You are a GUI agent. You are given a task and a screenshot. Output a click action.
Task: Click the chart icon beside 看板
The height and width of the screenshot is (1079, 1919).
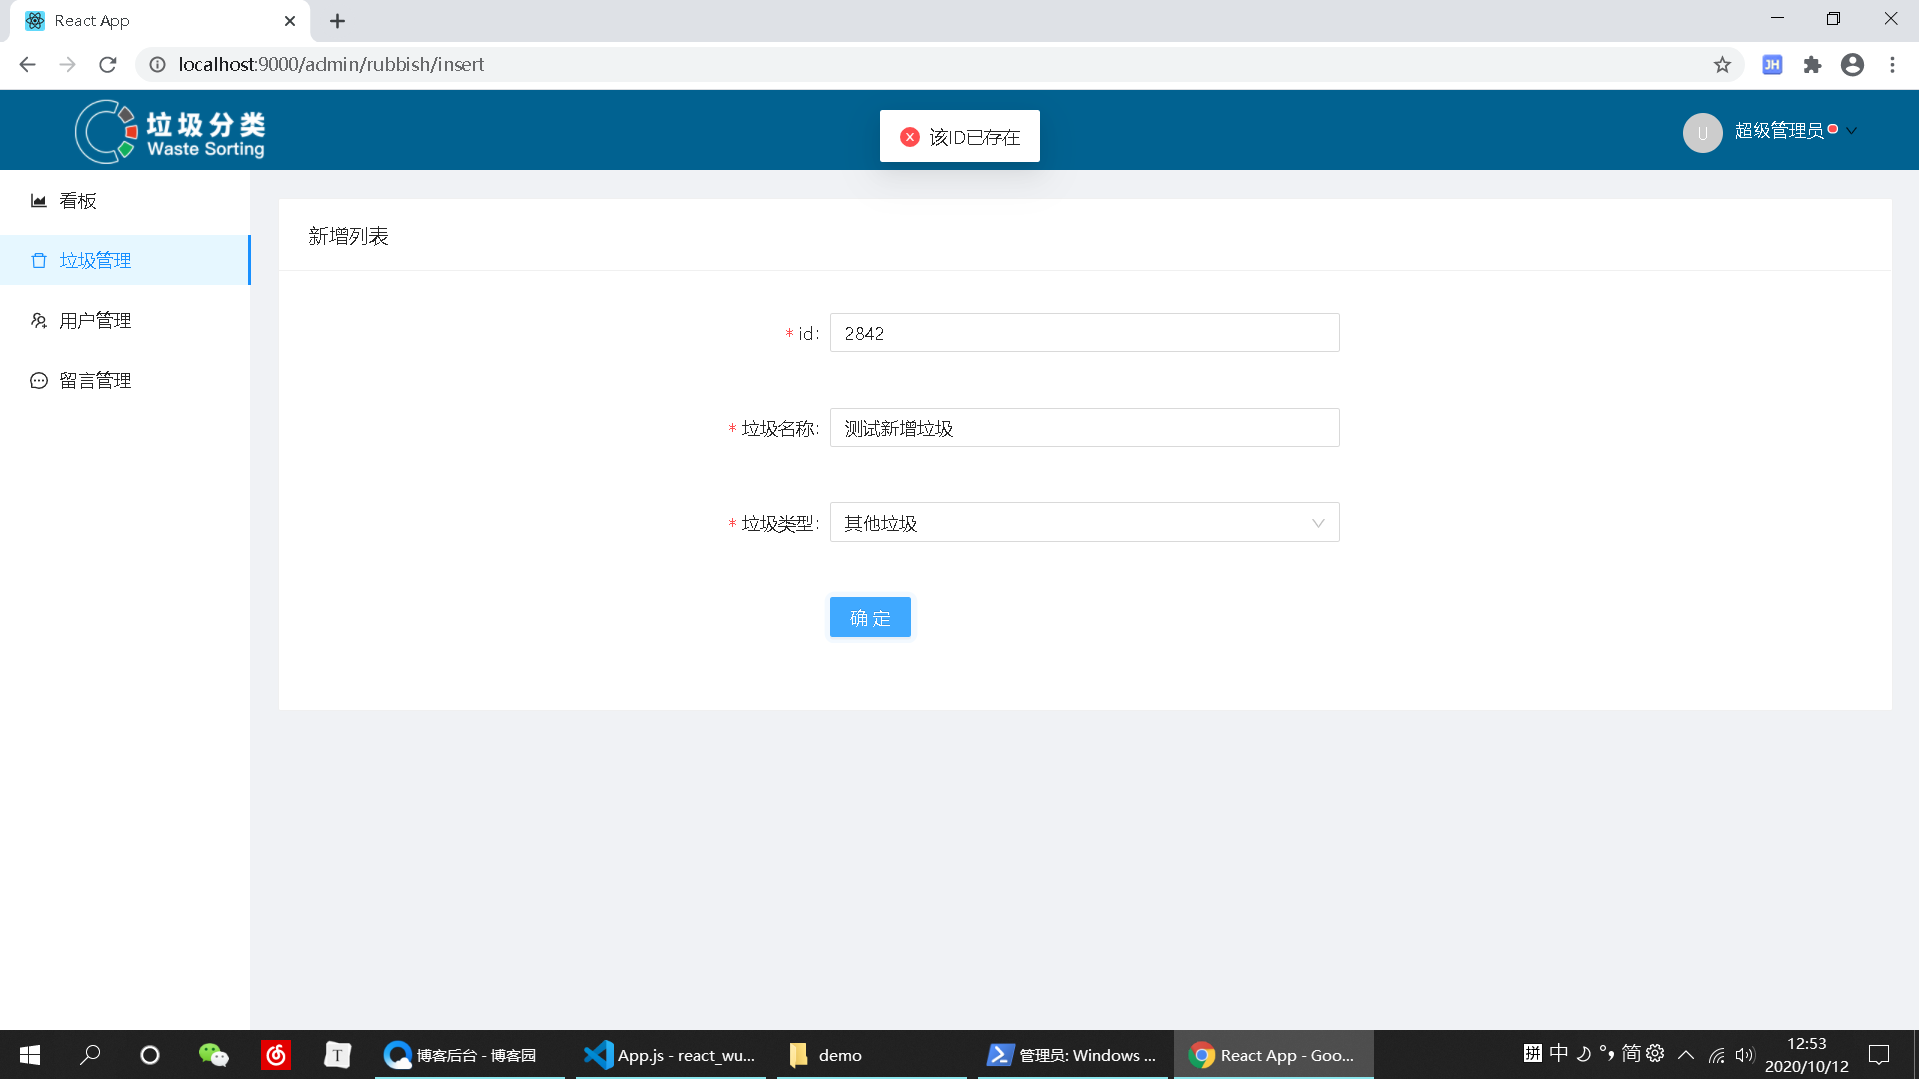[39, 201]
